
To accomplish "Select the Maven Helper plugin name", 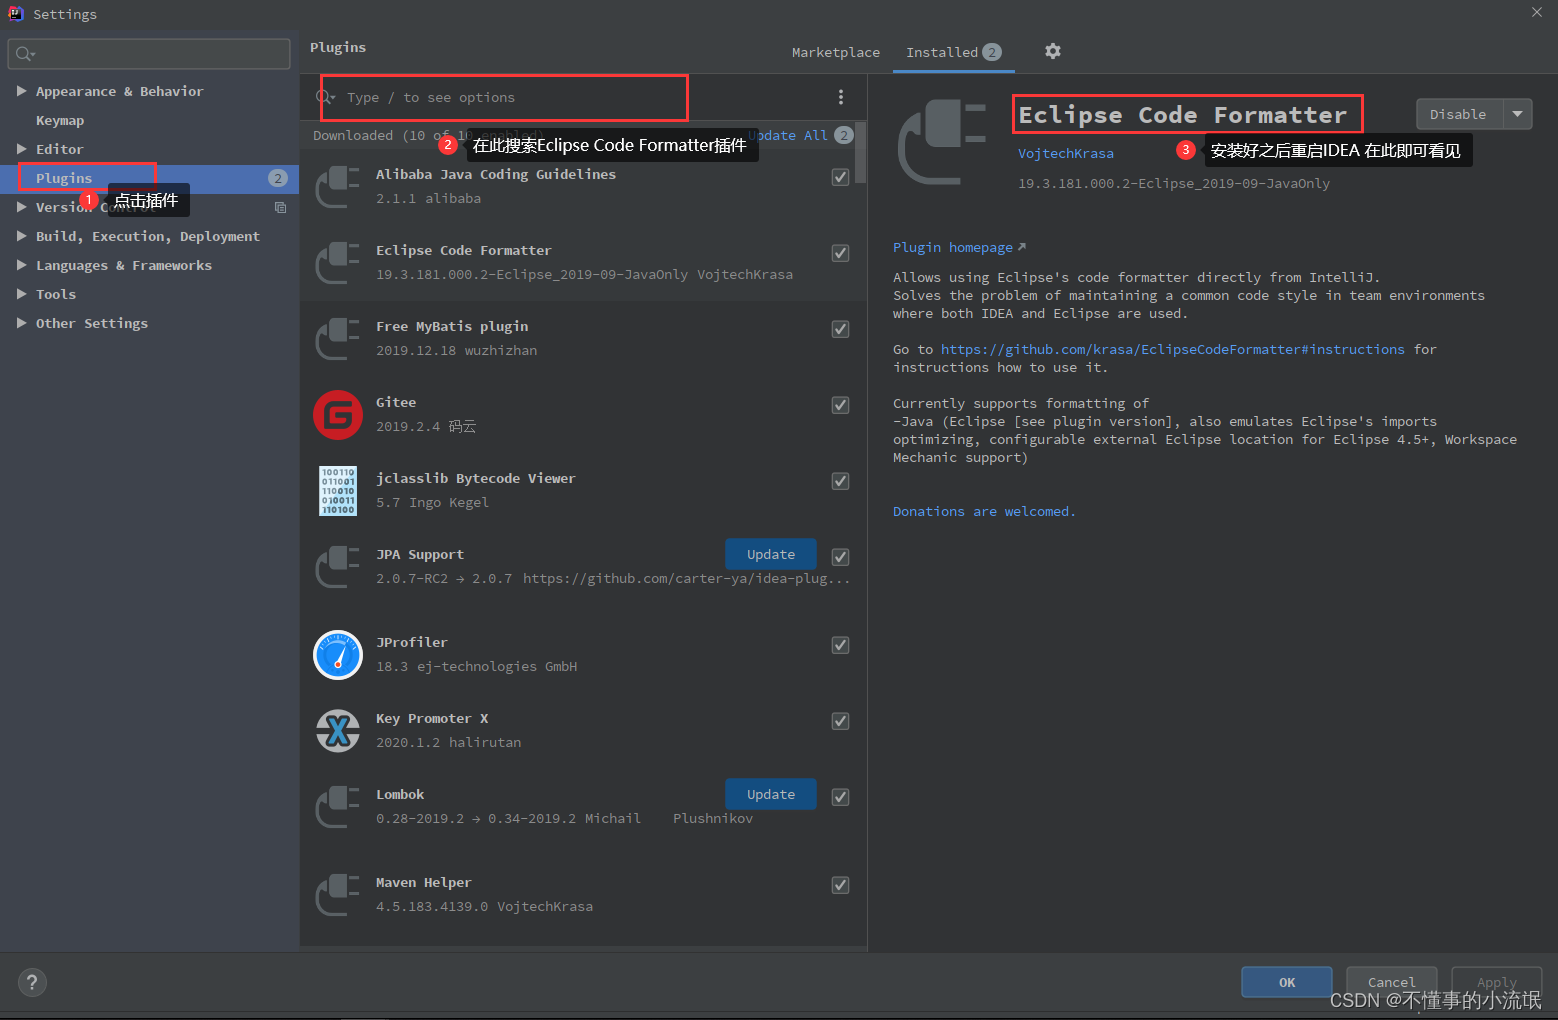I will (424, 882).
